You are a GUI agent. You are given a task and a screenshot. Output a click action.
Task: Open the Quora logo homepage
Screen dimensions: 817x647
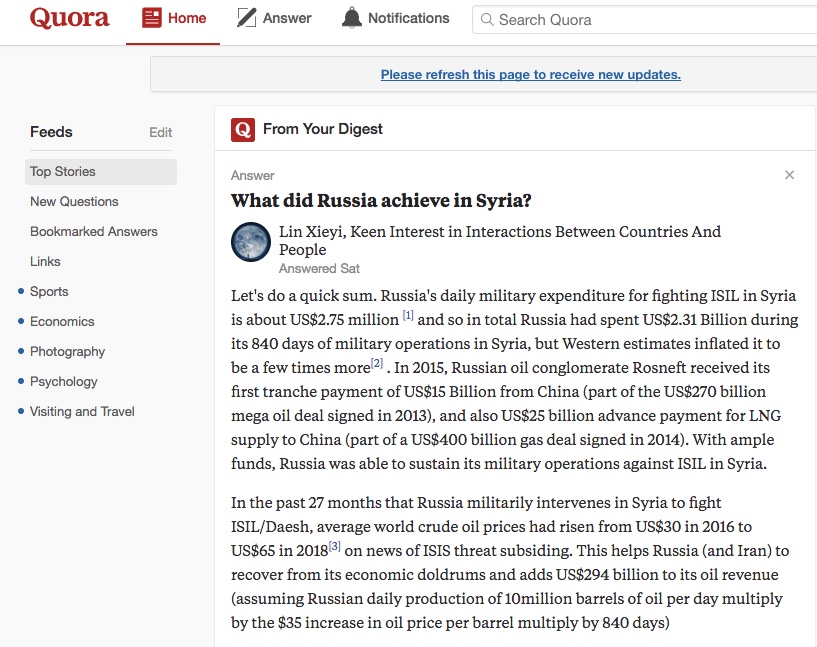68,18
